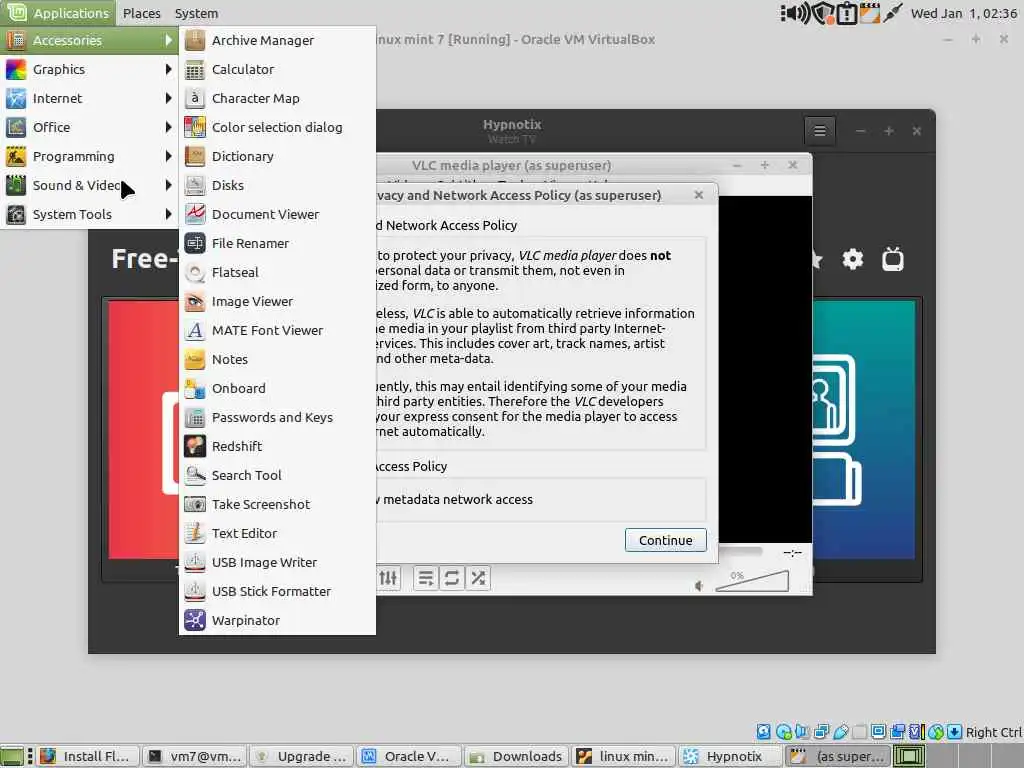Screen dimensions: 1024x768
Task: Mute VLC audio speaker icon
Action: (699, 586)
